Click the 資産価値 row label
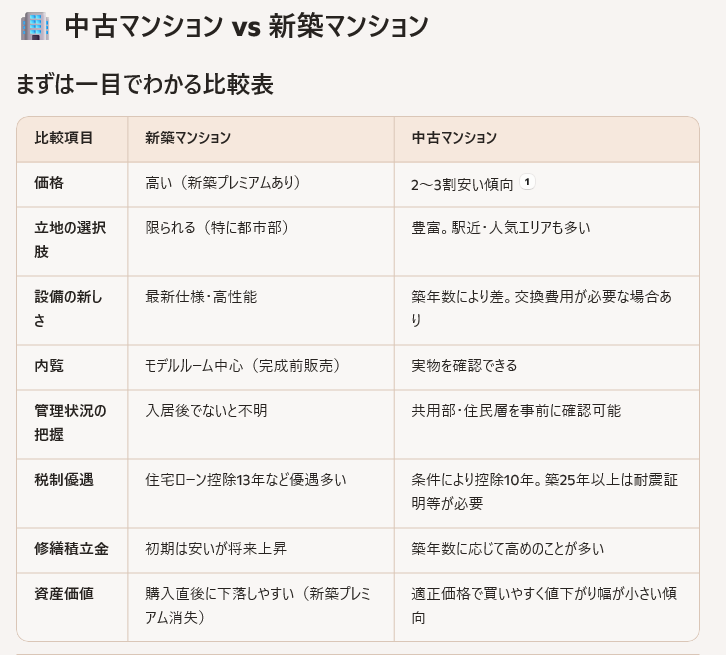Image resolution: width=726 pixels, height=655 pixels. tap(64, 594)
